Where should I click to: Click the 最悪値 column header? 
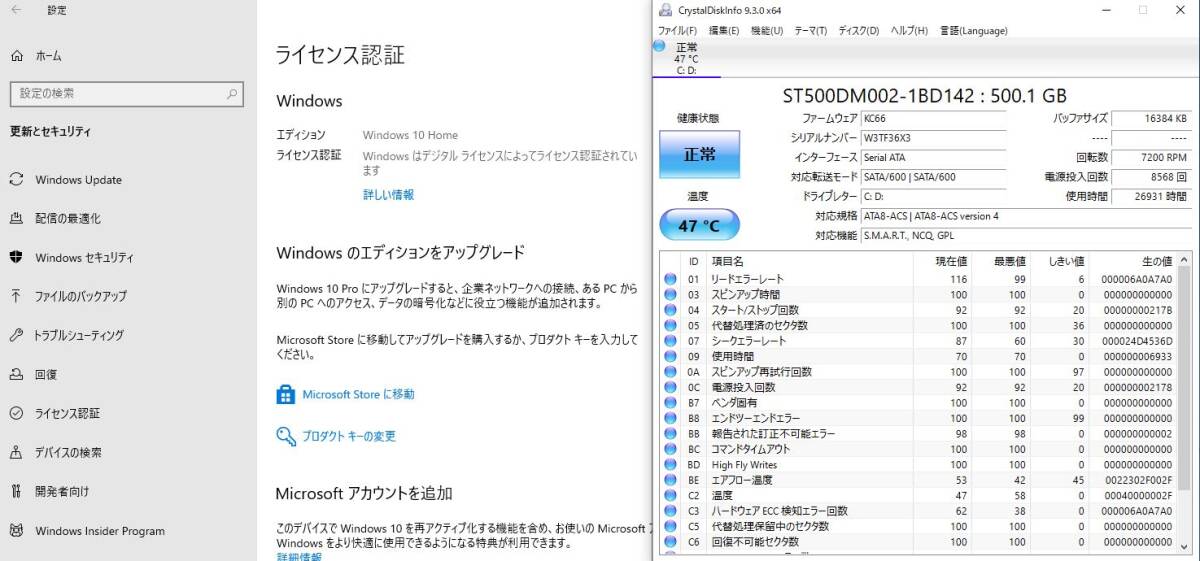1002,261
